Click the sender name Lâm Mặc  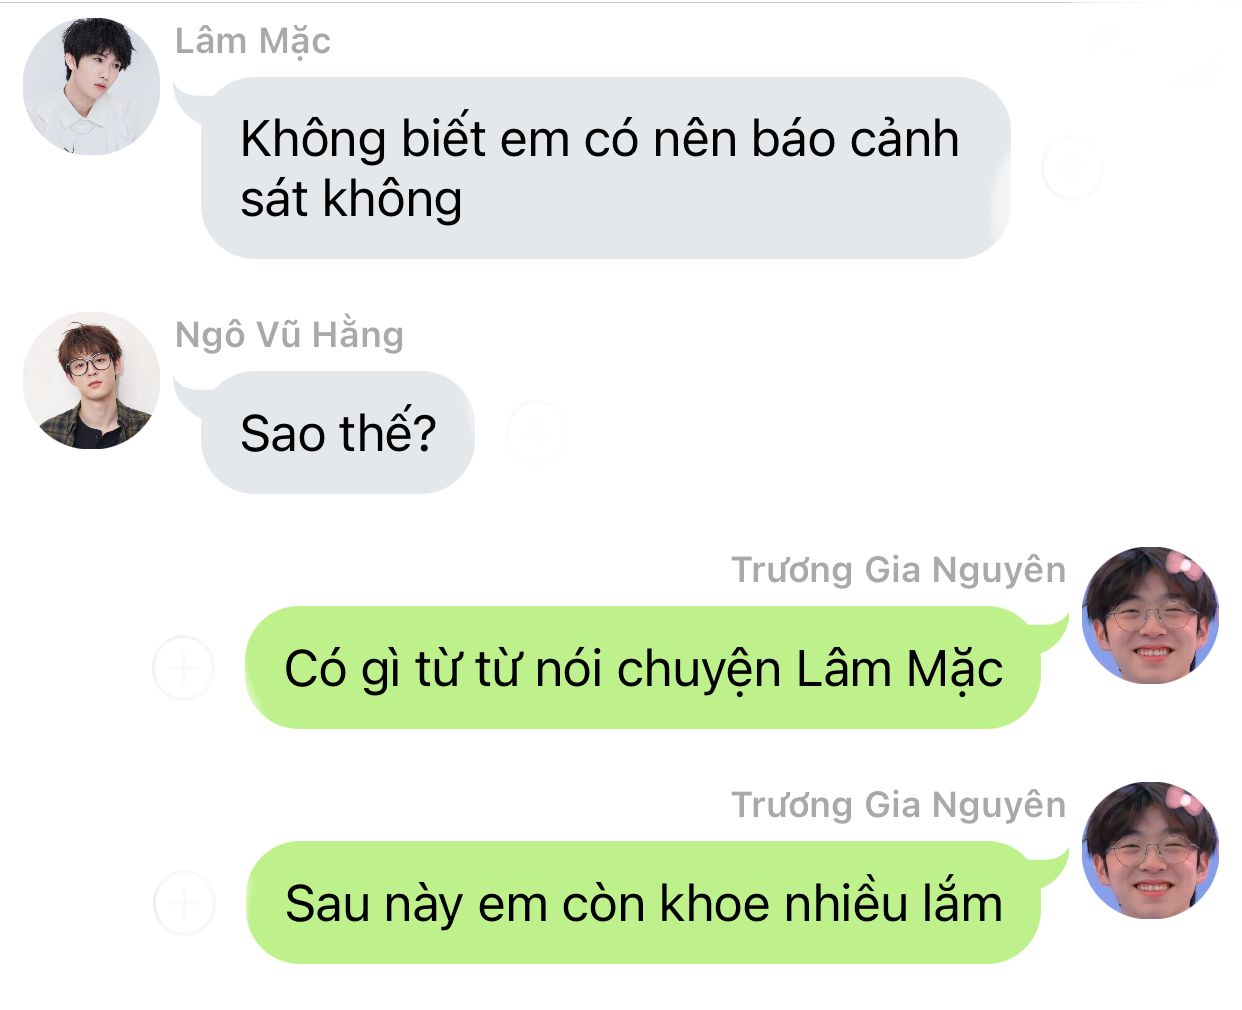point(252,42)
